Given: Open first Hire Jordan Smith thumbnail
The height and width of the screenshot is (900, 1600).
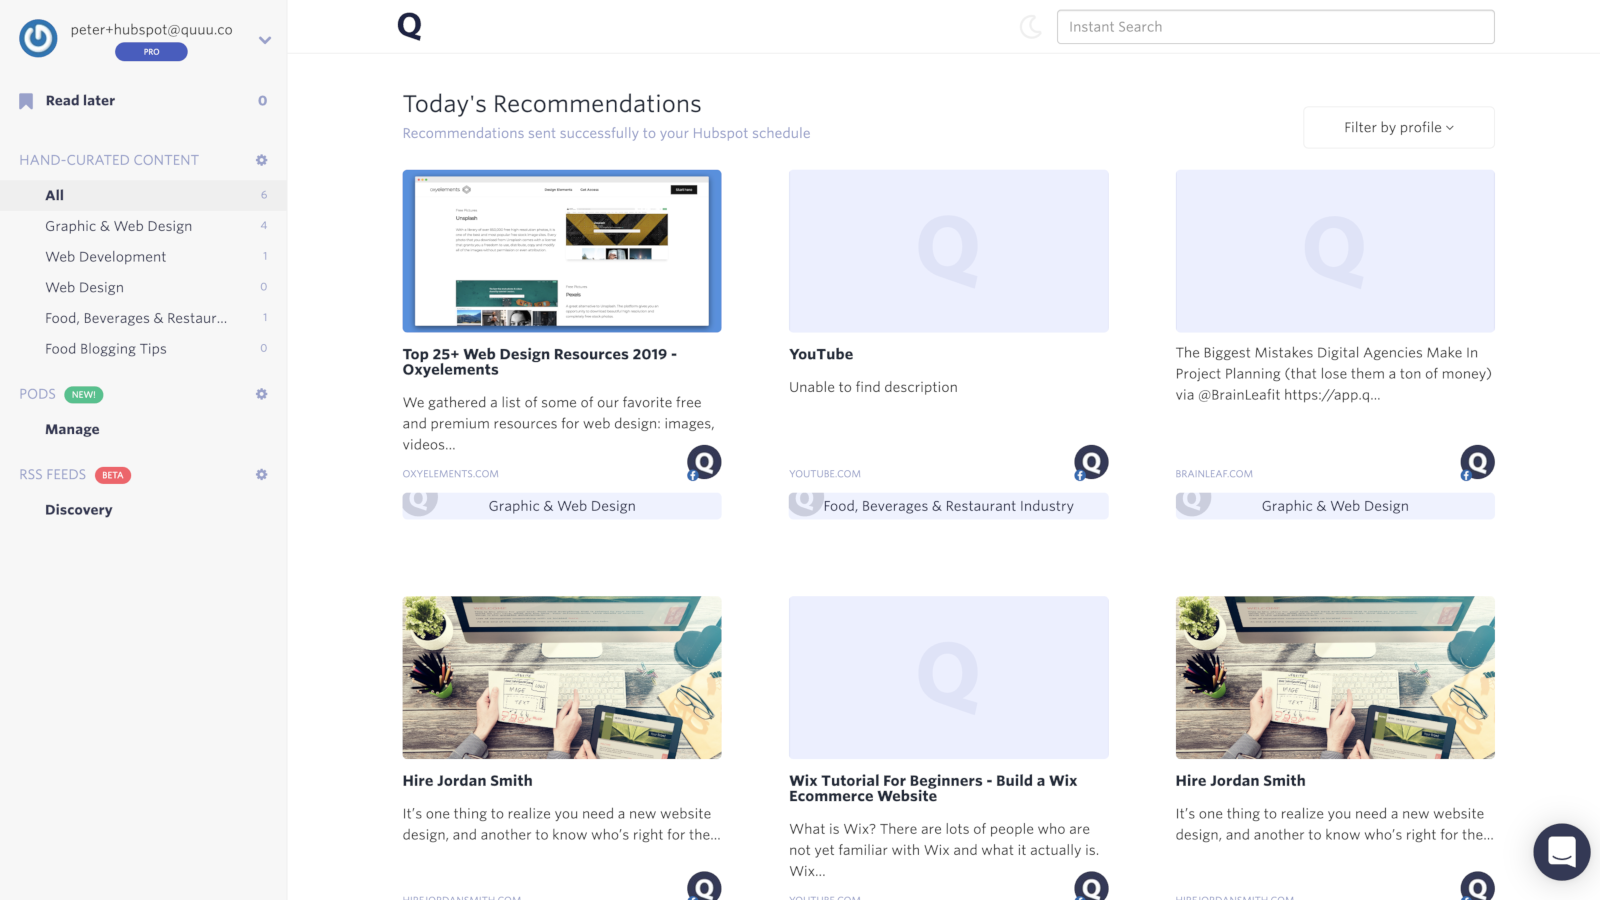Looking at the screenshot, I should click(x=562, y=678).
